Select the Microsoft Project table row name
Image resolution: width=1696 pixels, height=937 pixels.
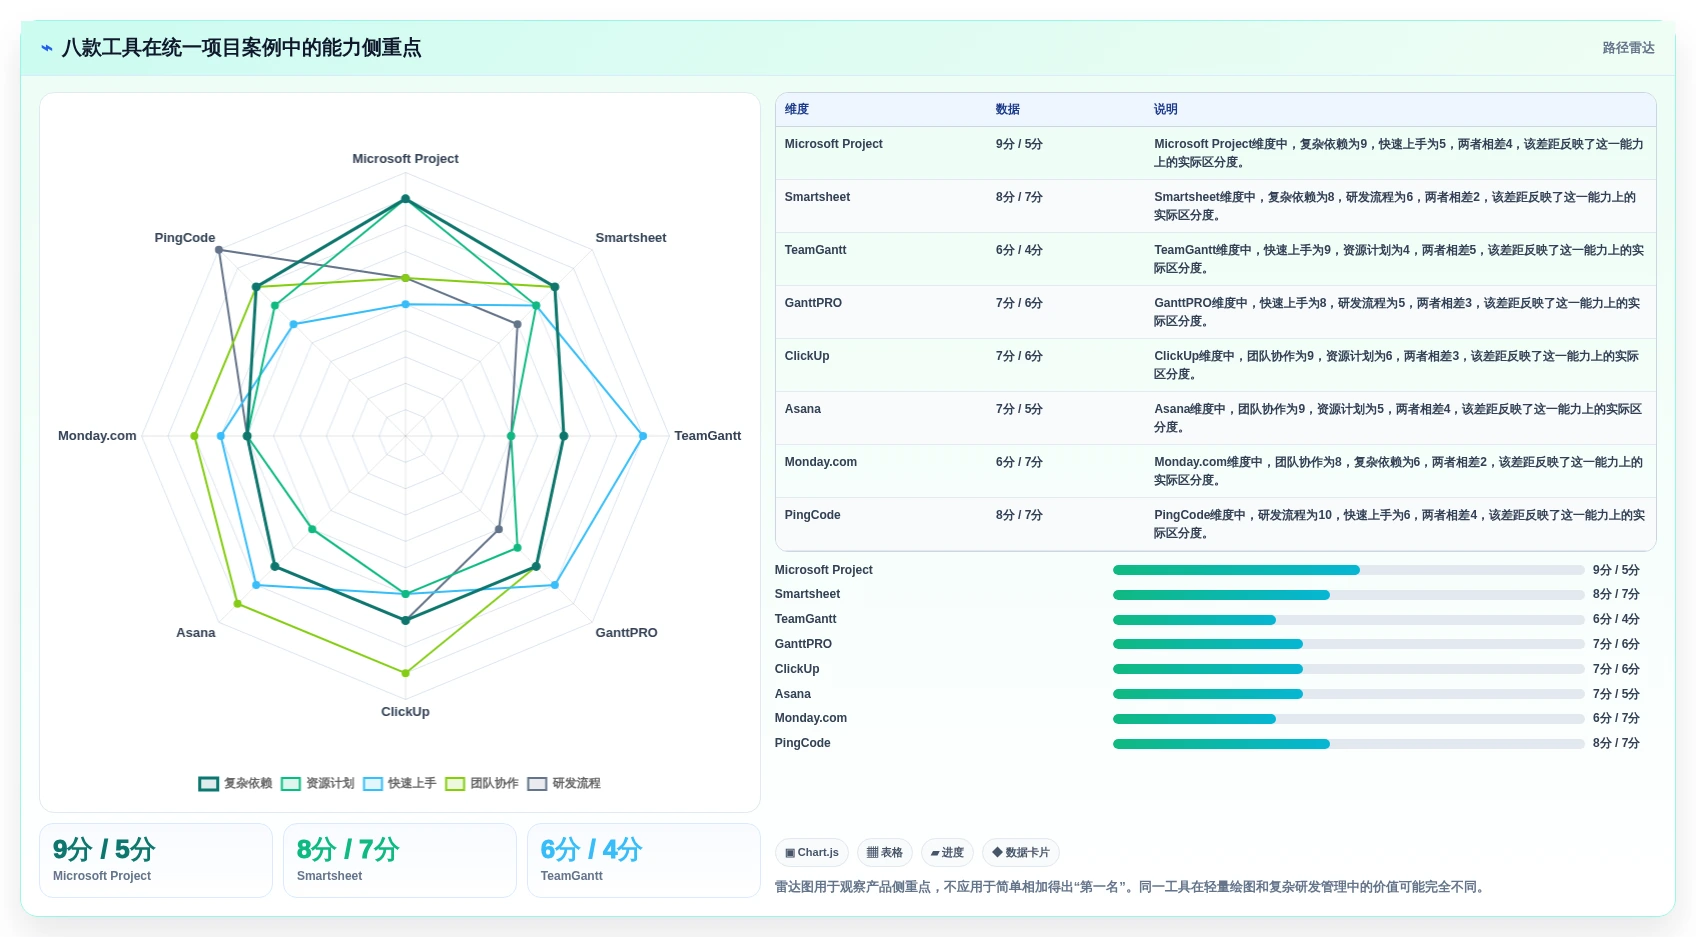tap(834, 144)
